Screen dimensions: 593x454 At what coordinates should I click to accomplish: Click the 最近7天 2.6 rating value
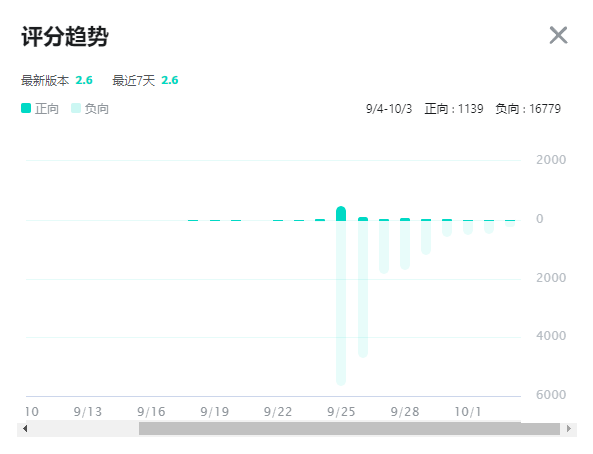click(x=170, y=80)
